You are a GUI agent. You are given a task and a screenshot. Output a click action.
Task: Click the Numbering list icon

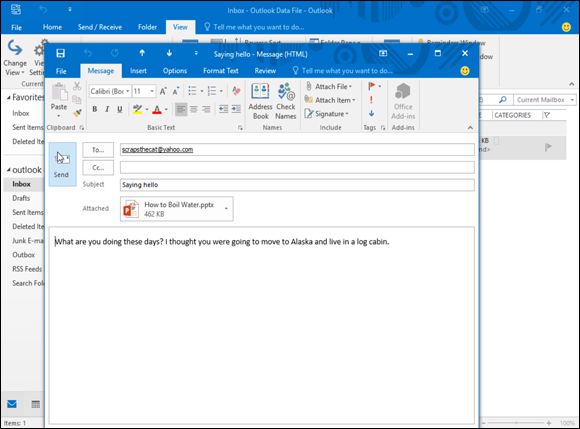point(212,91)
